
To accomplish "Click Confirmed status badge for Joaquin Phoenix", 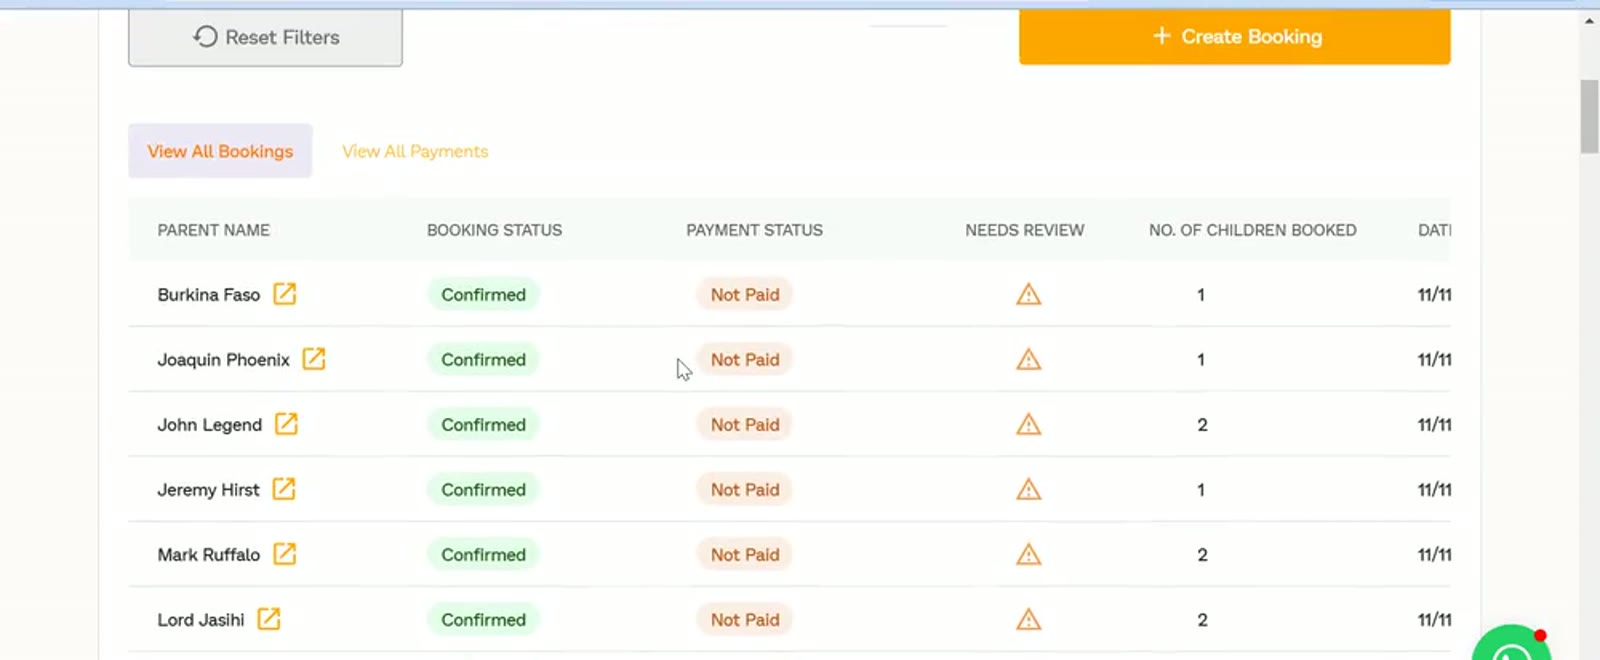I will pyautogui.click(x=483, y=359).
